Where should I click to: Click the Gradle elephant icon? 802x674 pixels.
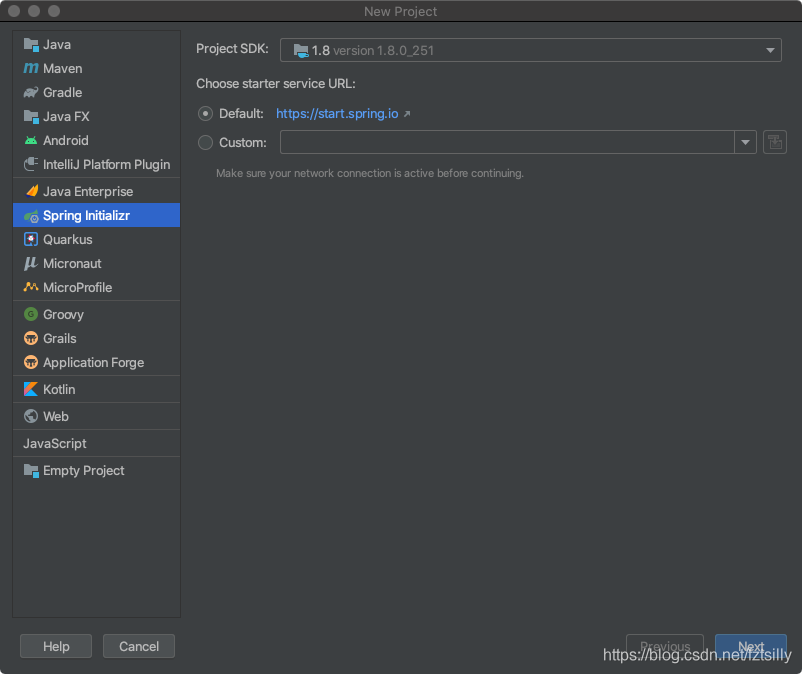point(31,93)
